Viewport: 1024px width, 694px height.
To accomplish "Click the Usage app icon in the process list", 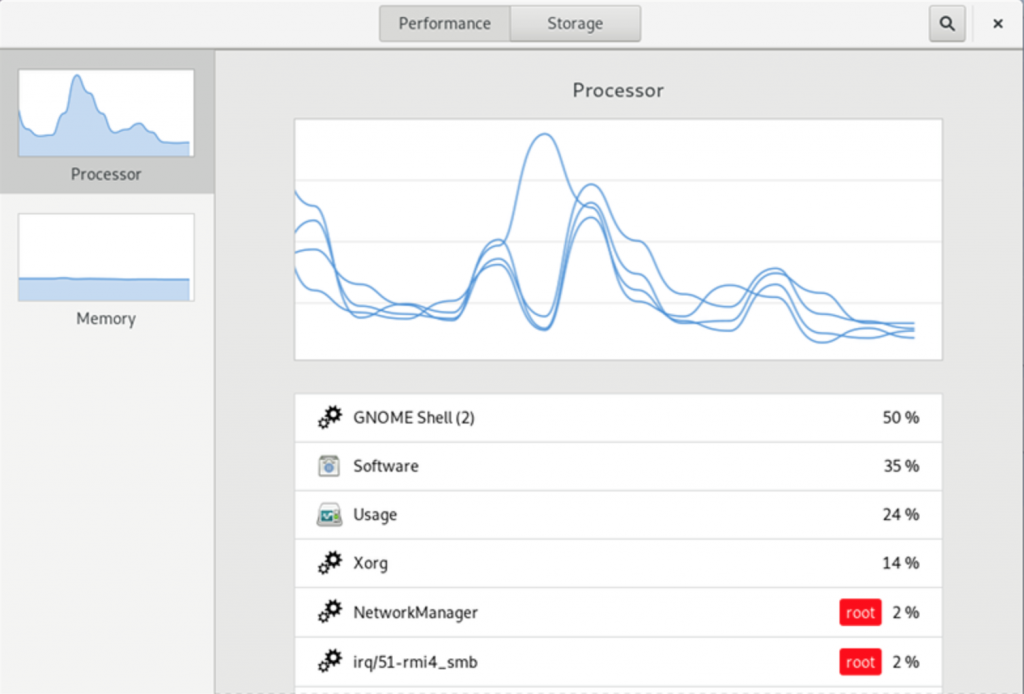I will [329, 514].
